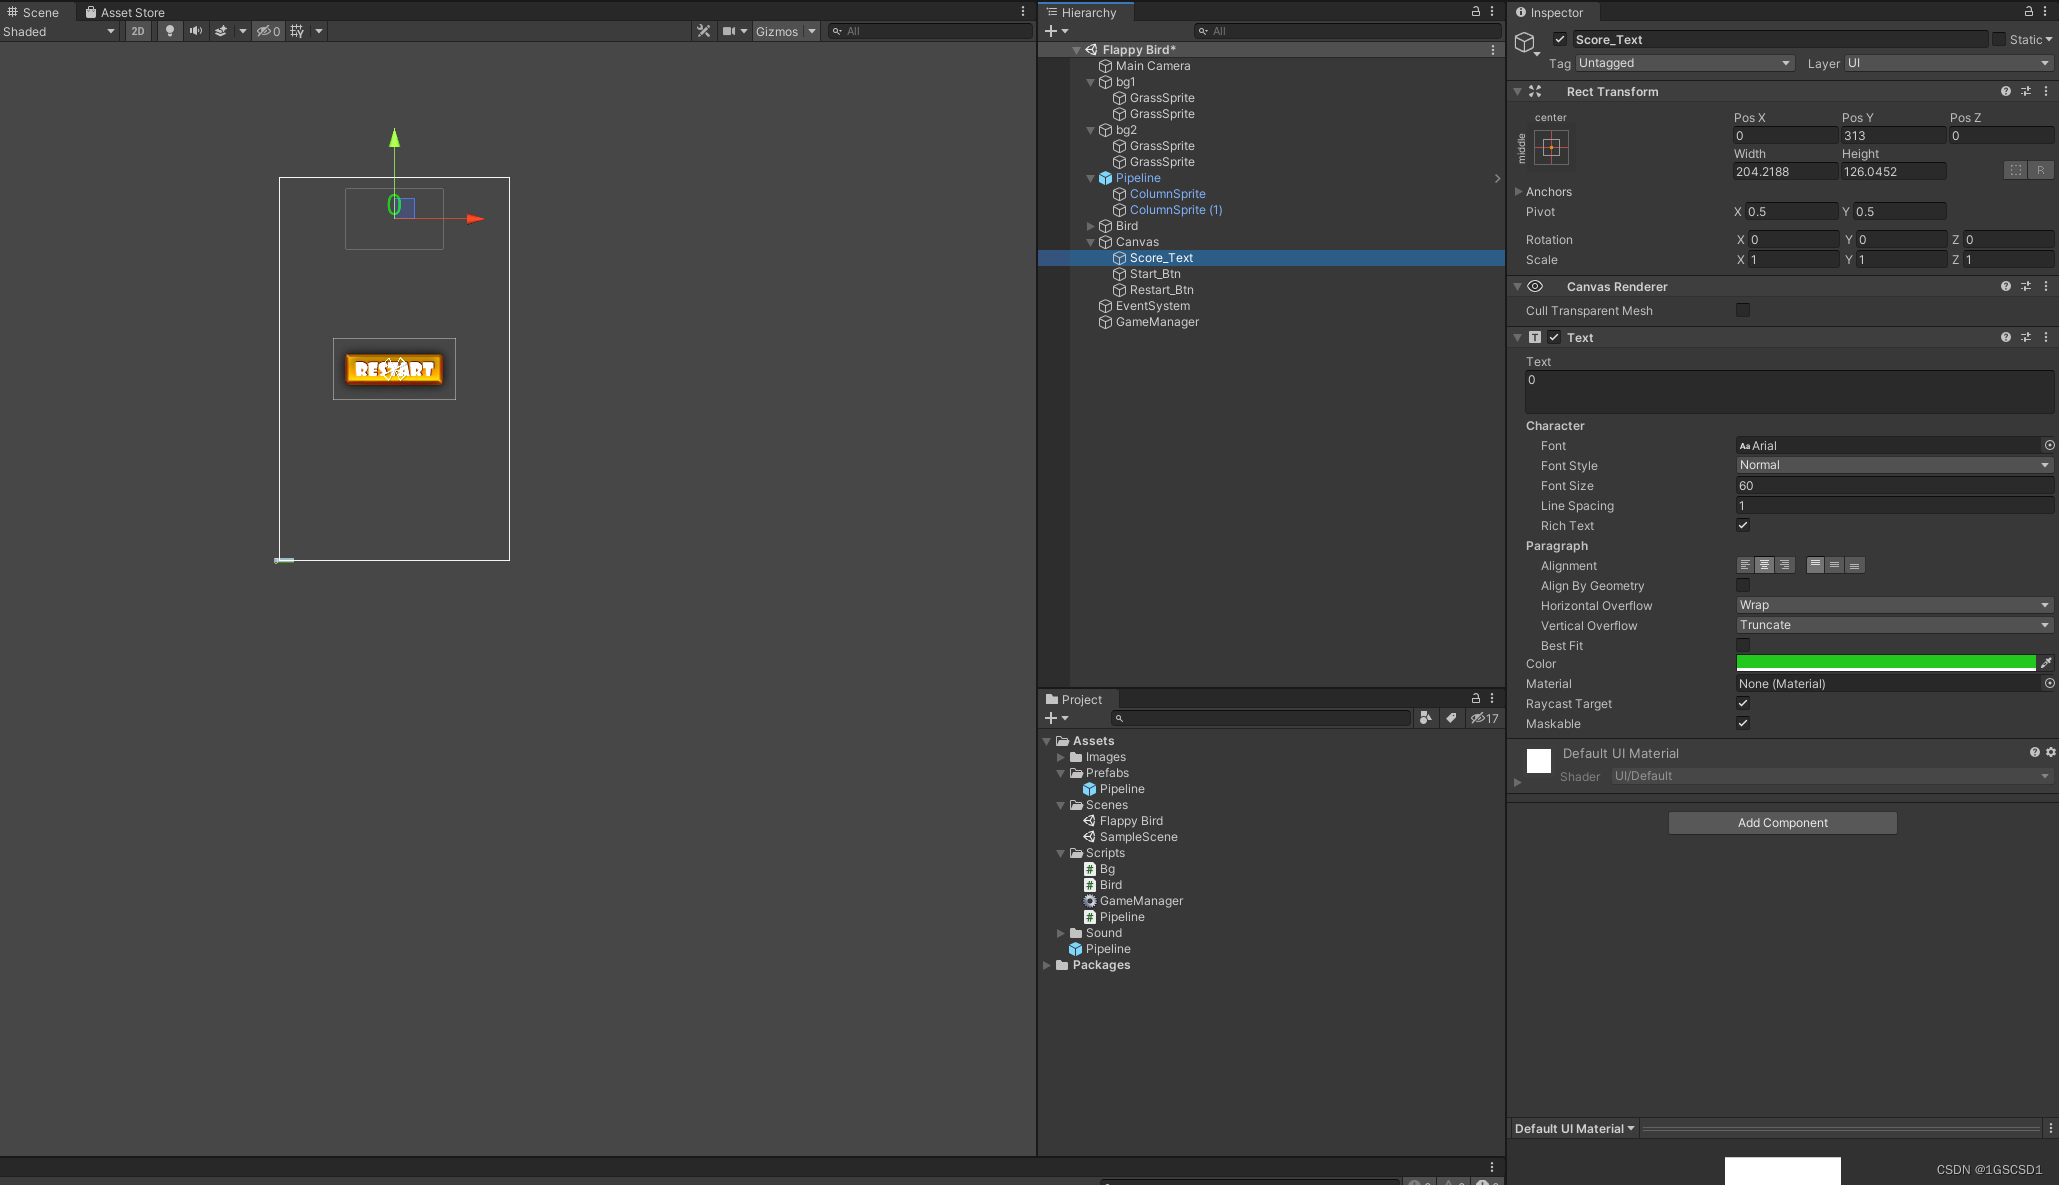Image resolution: width=2059 pixels, height=1185 pixels.
Task: Switch to the Project tab
Action: (1077, 698)
